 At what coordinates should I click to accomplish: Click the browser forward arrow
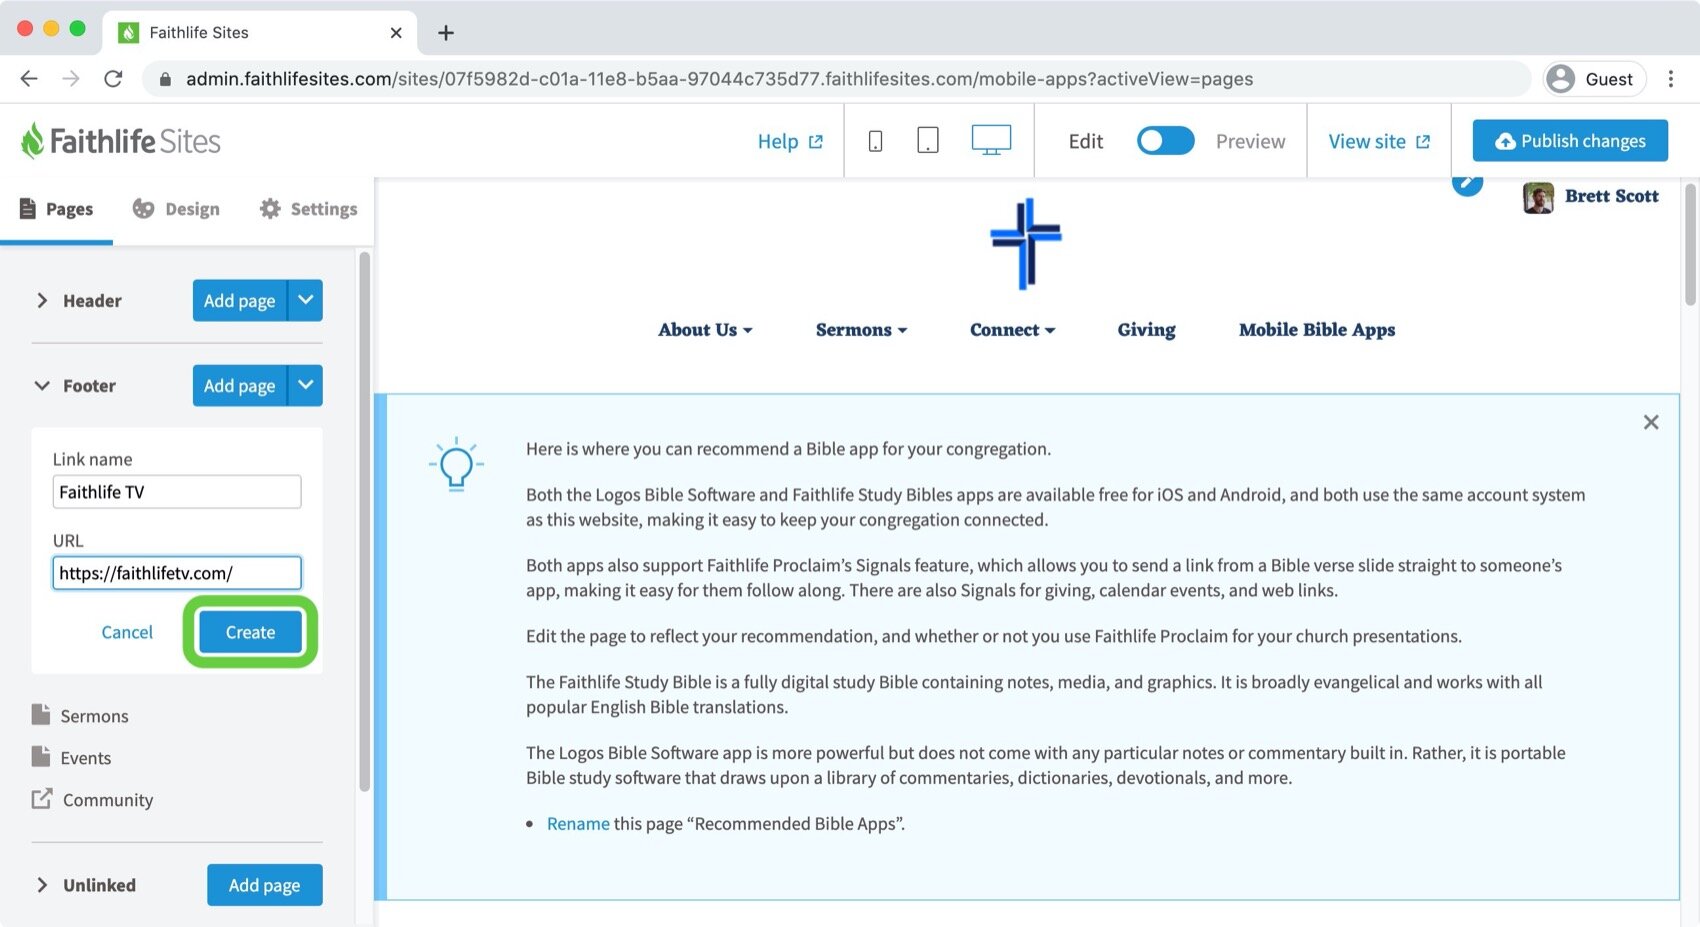[71, 79]
